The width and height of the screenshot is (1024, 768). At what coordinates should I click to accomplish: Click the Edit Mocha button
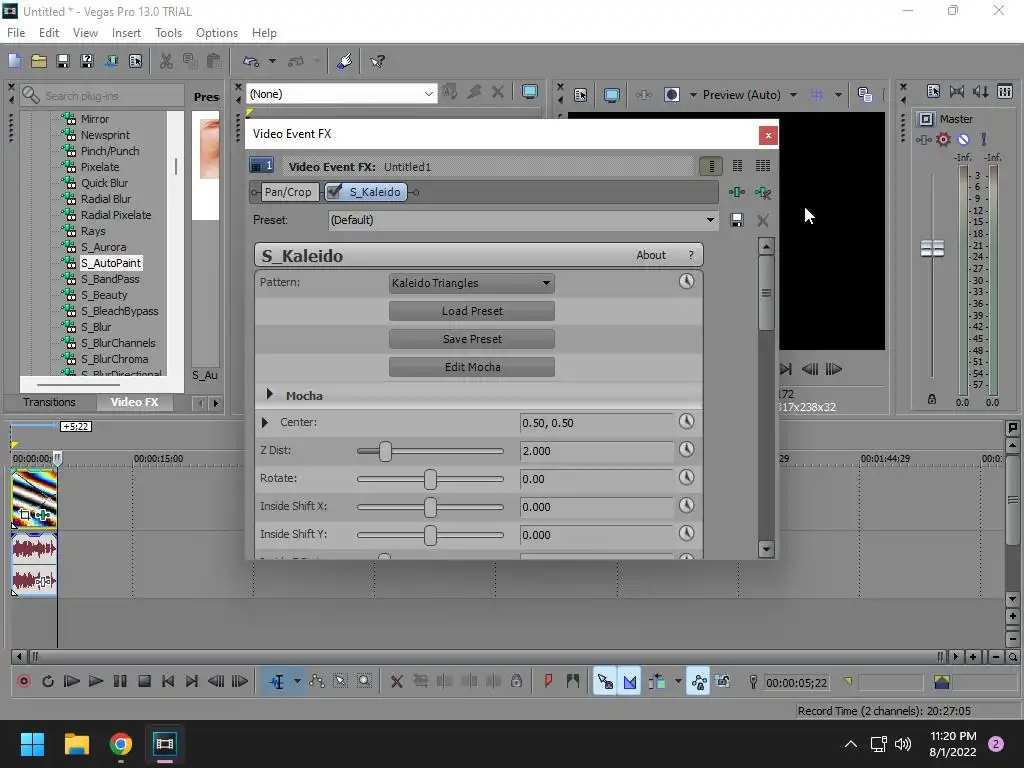coord(472,367)
